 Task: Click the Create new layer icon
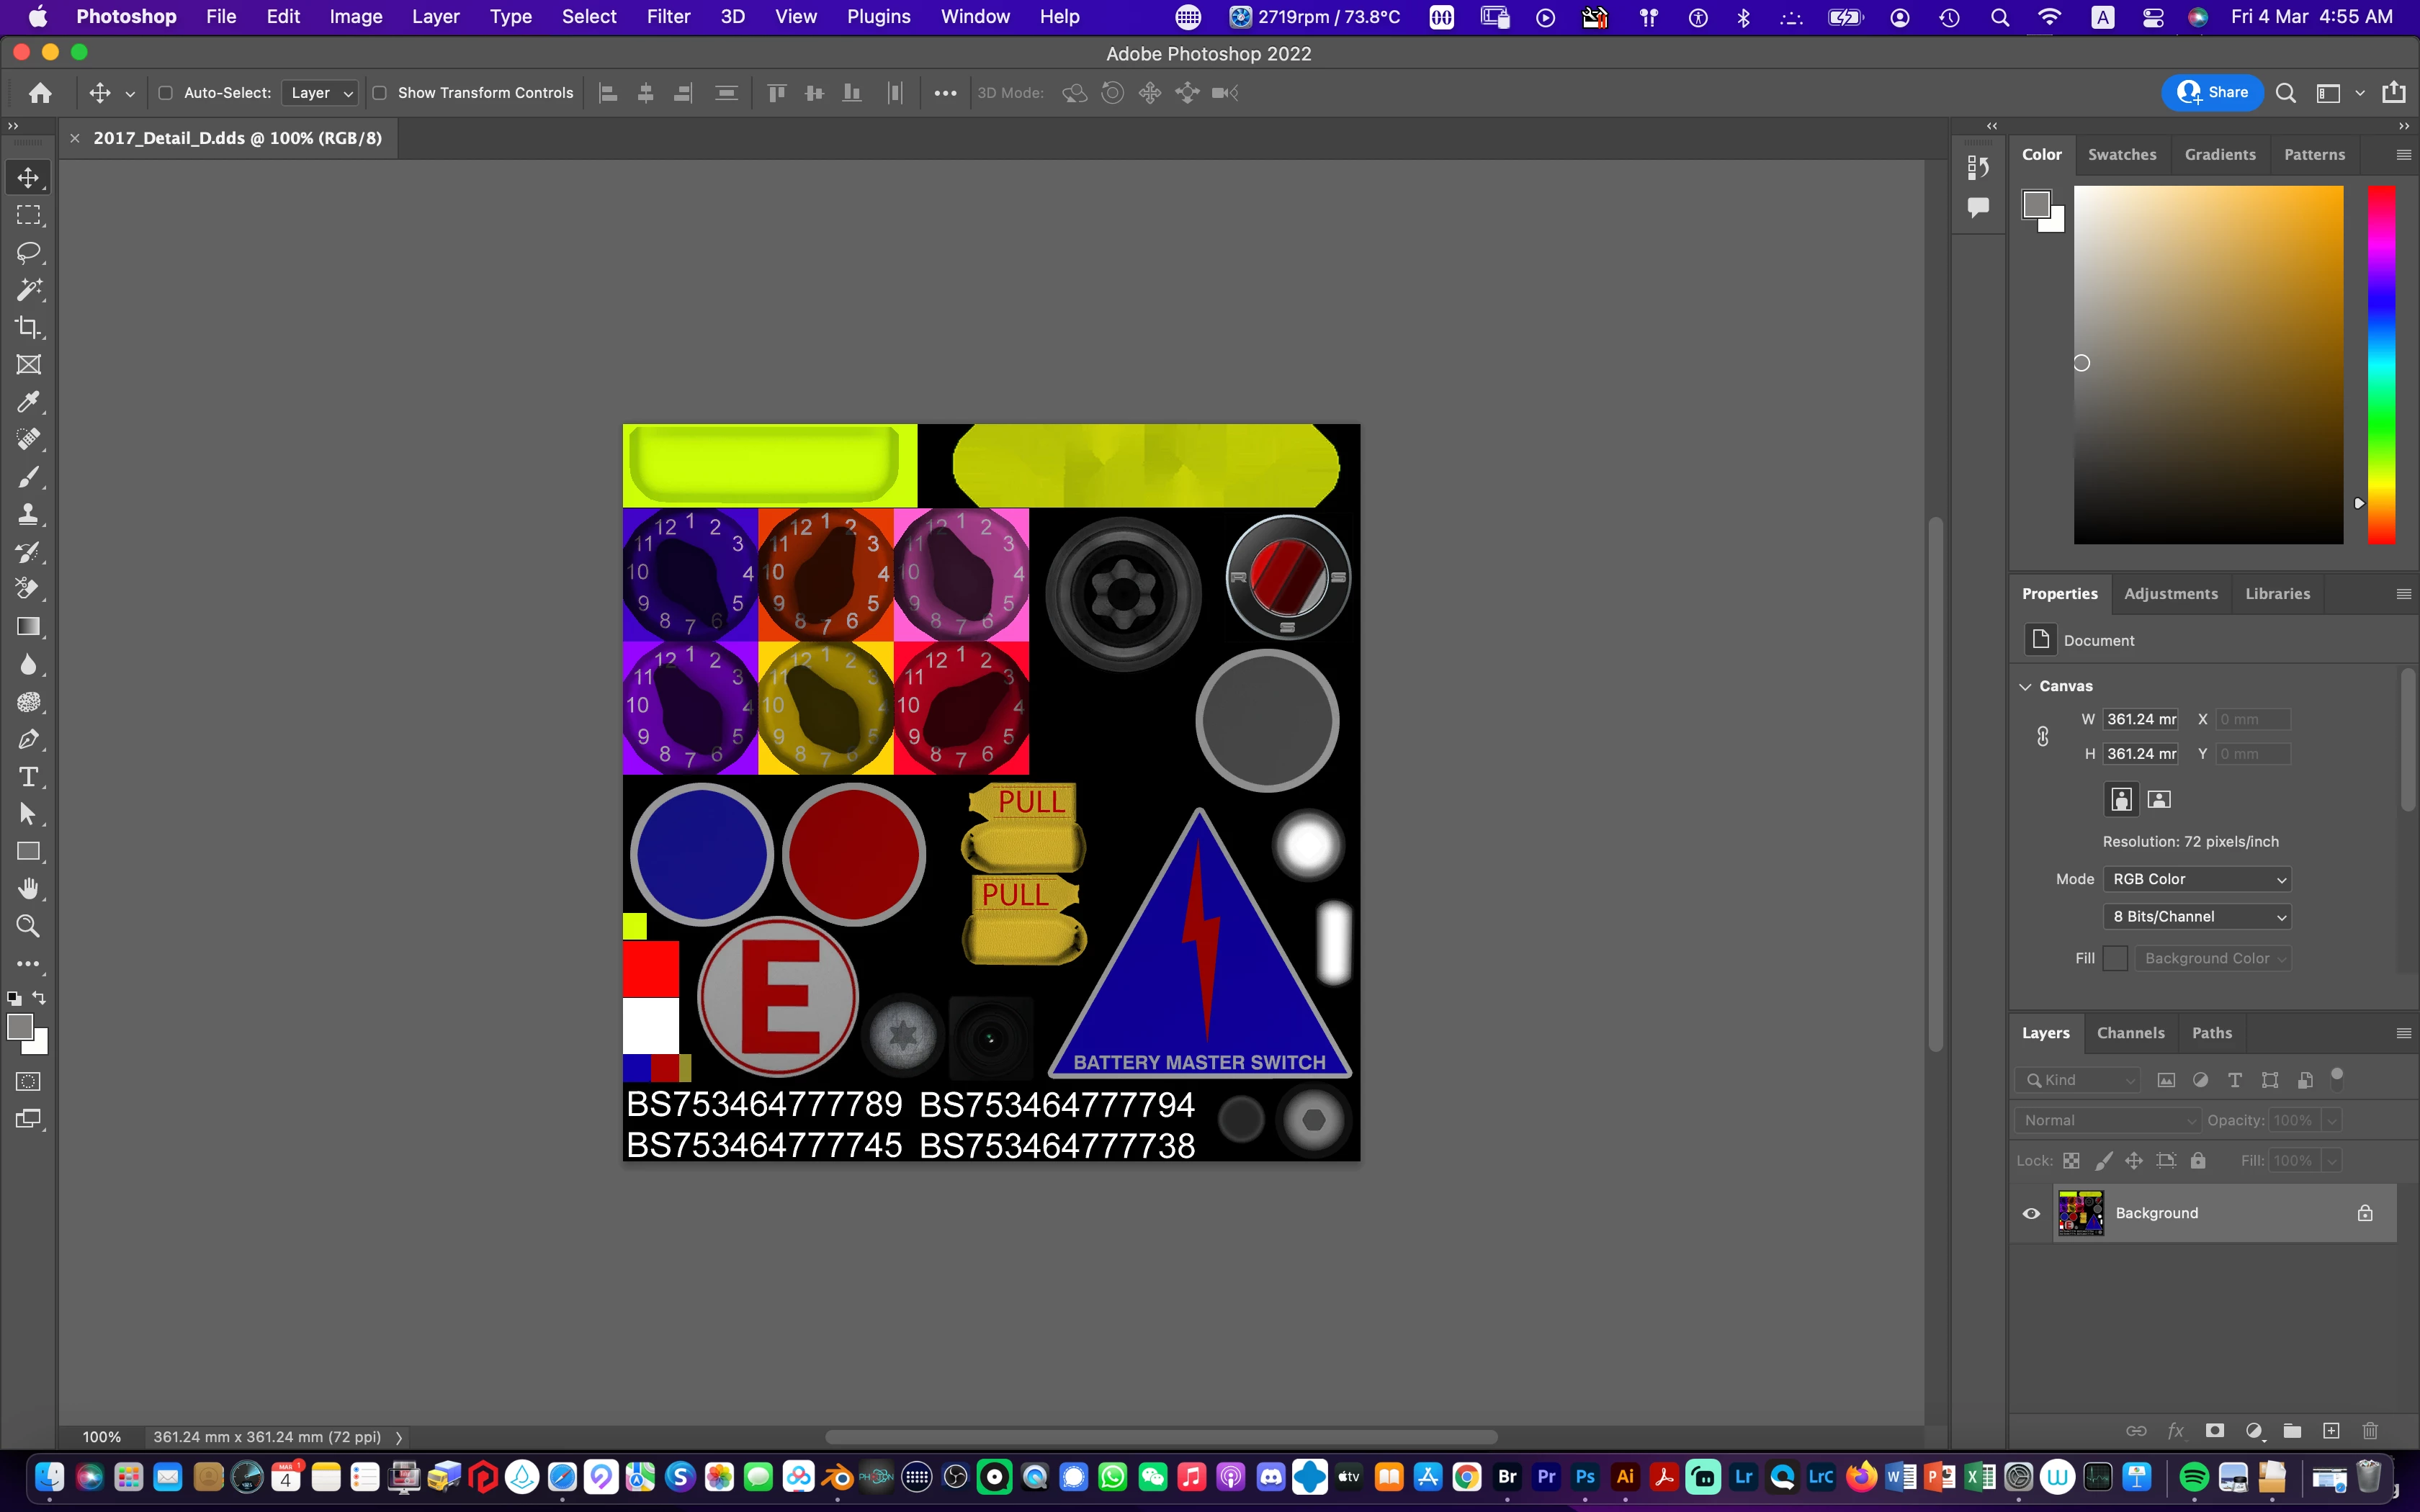(x=2331, y=1431)
